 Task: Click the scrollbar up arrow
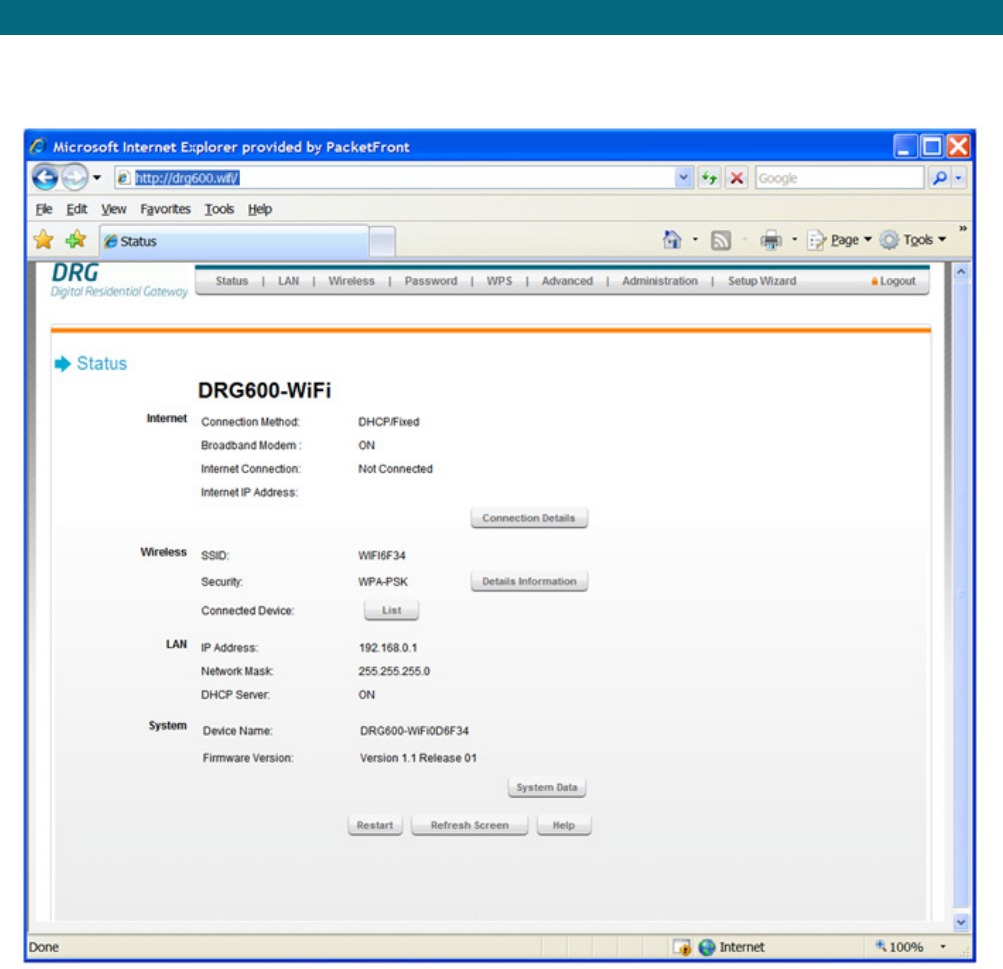[x=960, y=272]
